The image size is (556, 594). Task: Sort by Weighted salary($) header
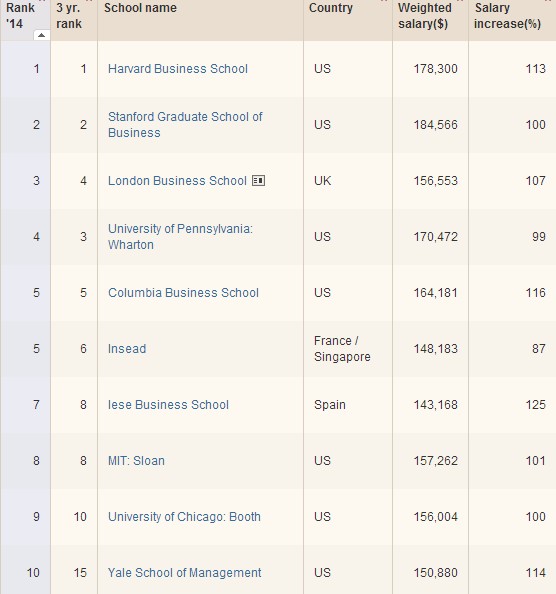(425, 16)
